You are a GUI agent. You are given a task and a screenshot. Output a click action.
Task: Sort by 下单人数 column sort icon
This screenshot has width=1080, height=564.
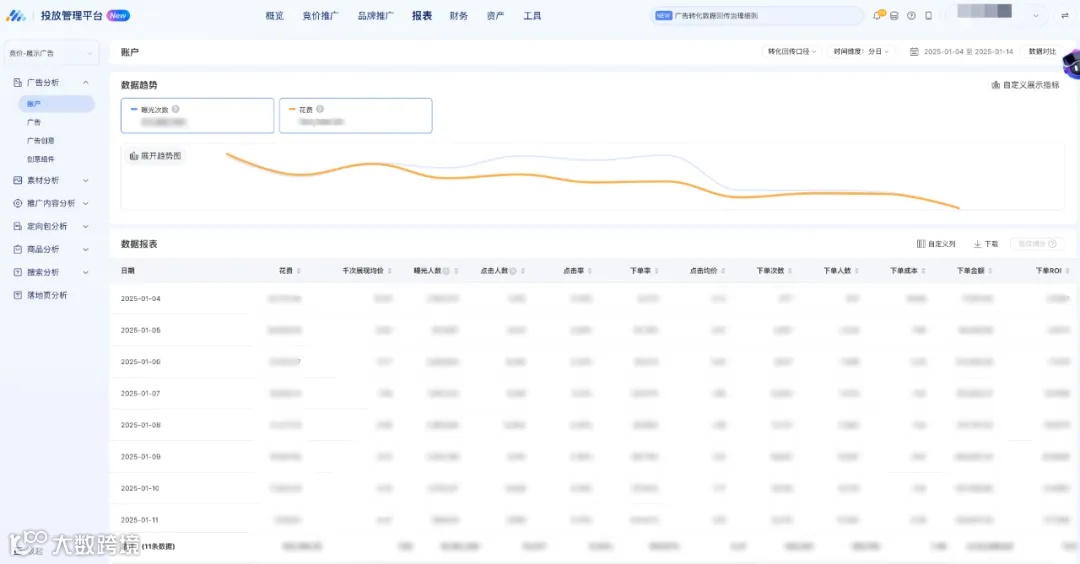coord(857,271)
